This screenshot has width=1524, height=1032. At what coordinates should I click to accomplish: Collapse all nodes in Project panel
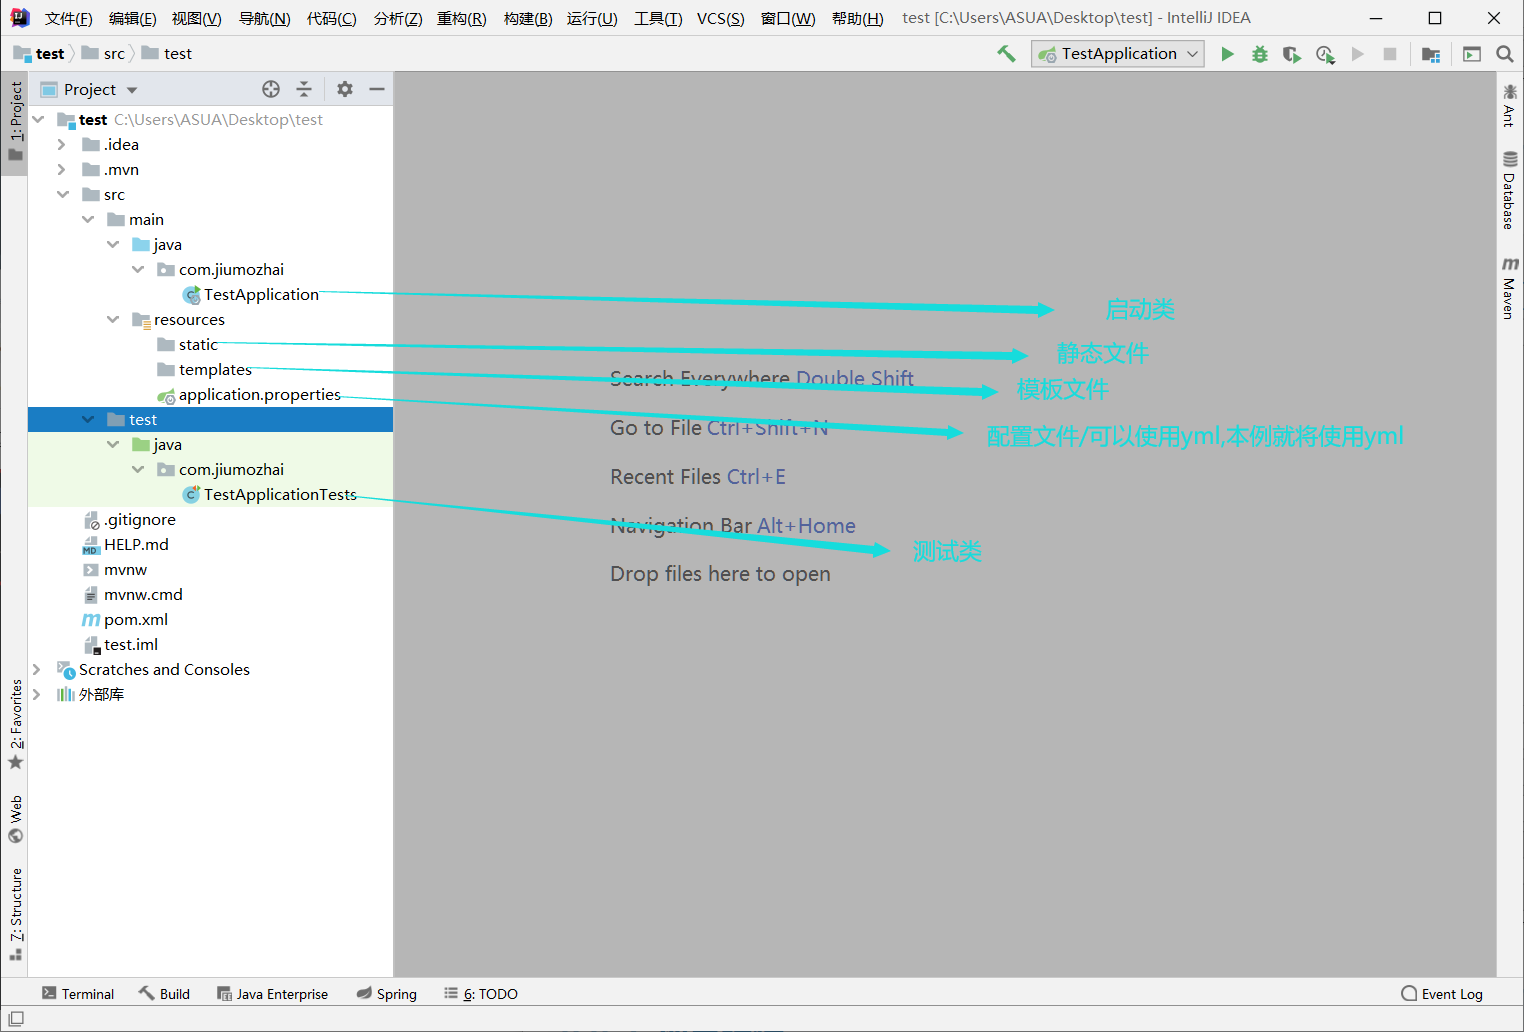[304, 89]
